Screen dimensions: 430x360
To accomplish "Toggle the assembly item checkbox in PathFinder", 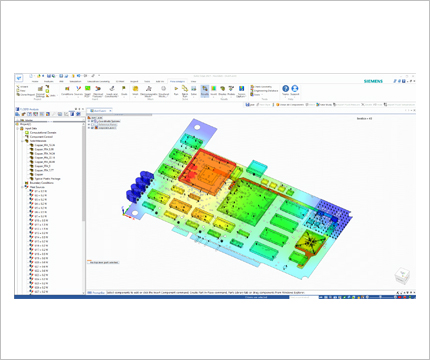I will click(93, 127).
